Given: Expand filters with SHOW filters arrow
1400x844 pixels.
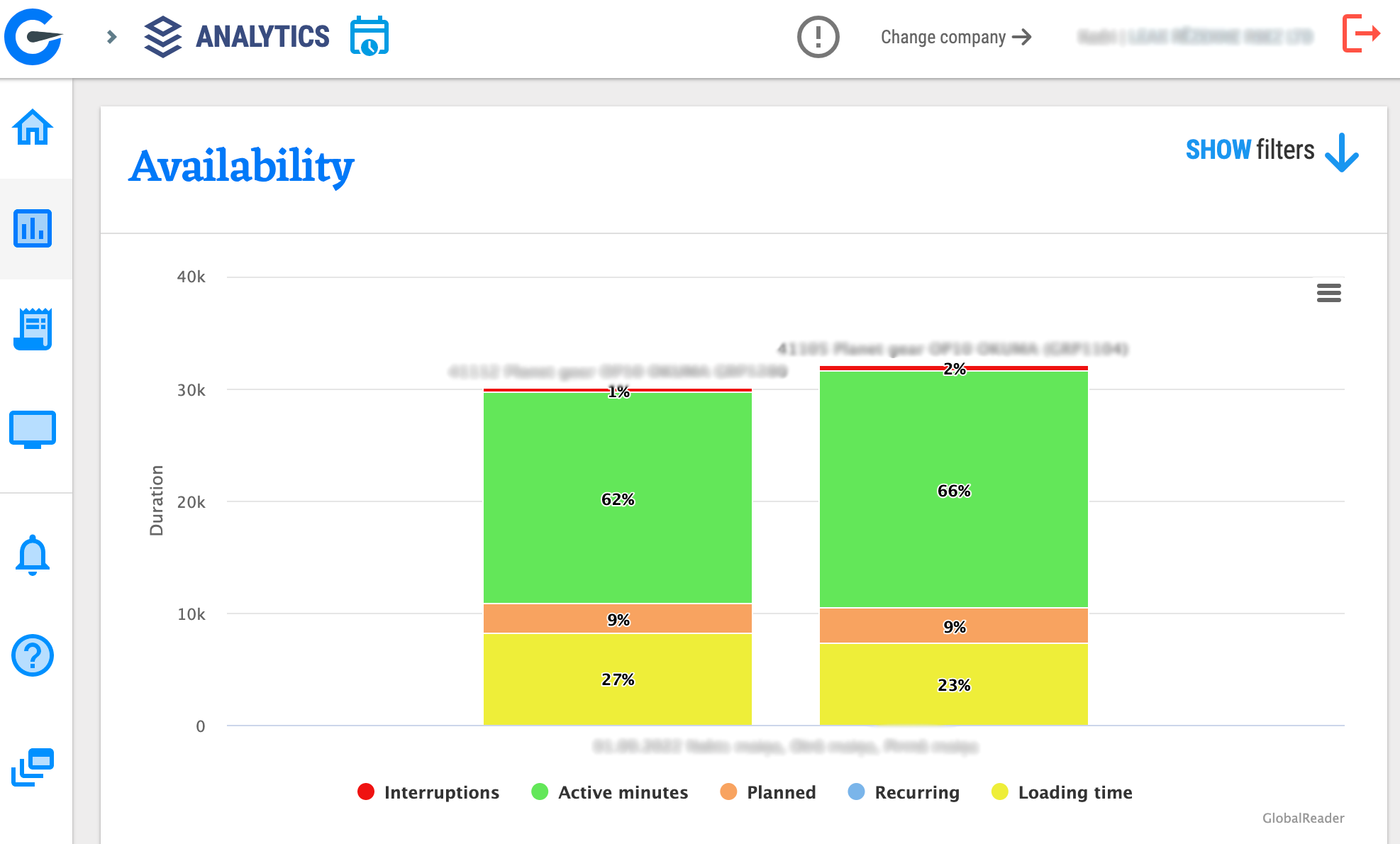Looking at the screenshot, I should pos(1272,151).
